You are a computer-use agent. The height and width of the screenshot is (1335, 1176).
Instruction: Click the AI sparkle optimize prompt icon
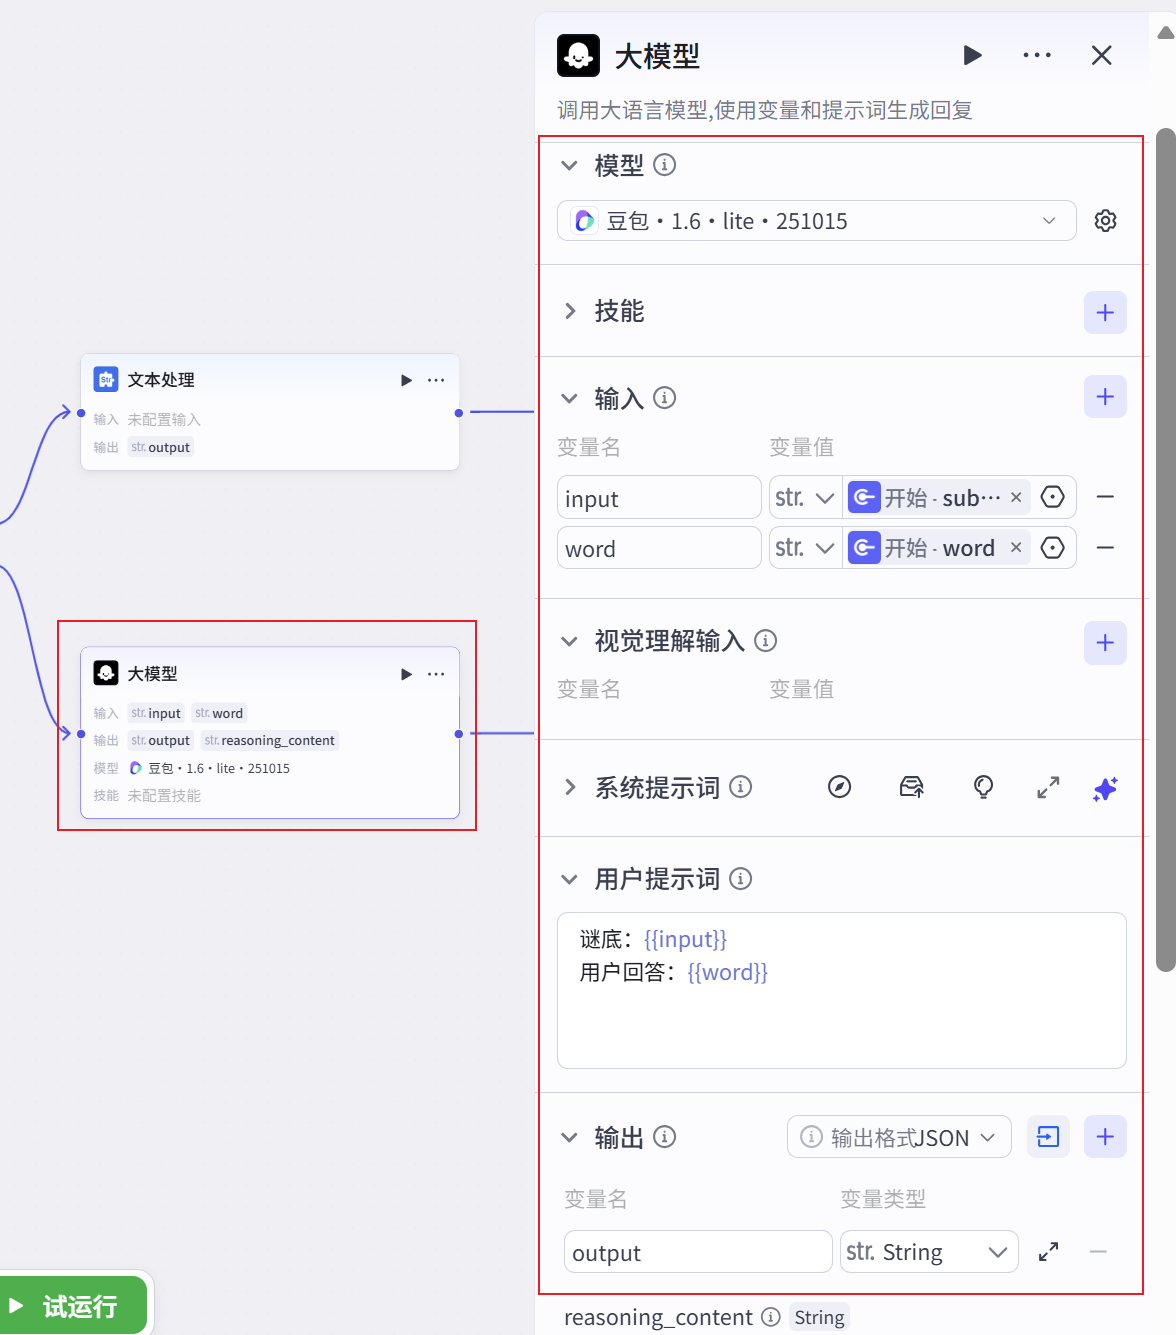1105,789
